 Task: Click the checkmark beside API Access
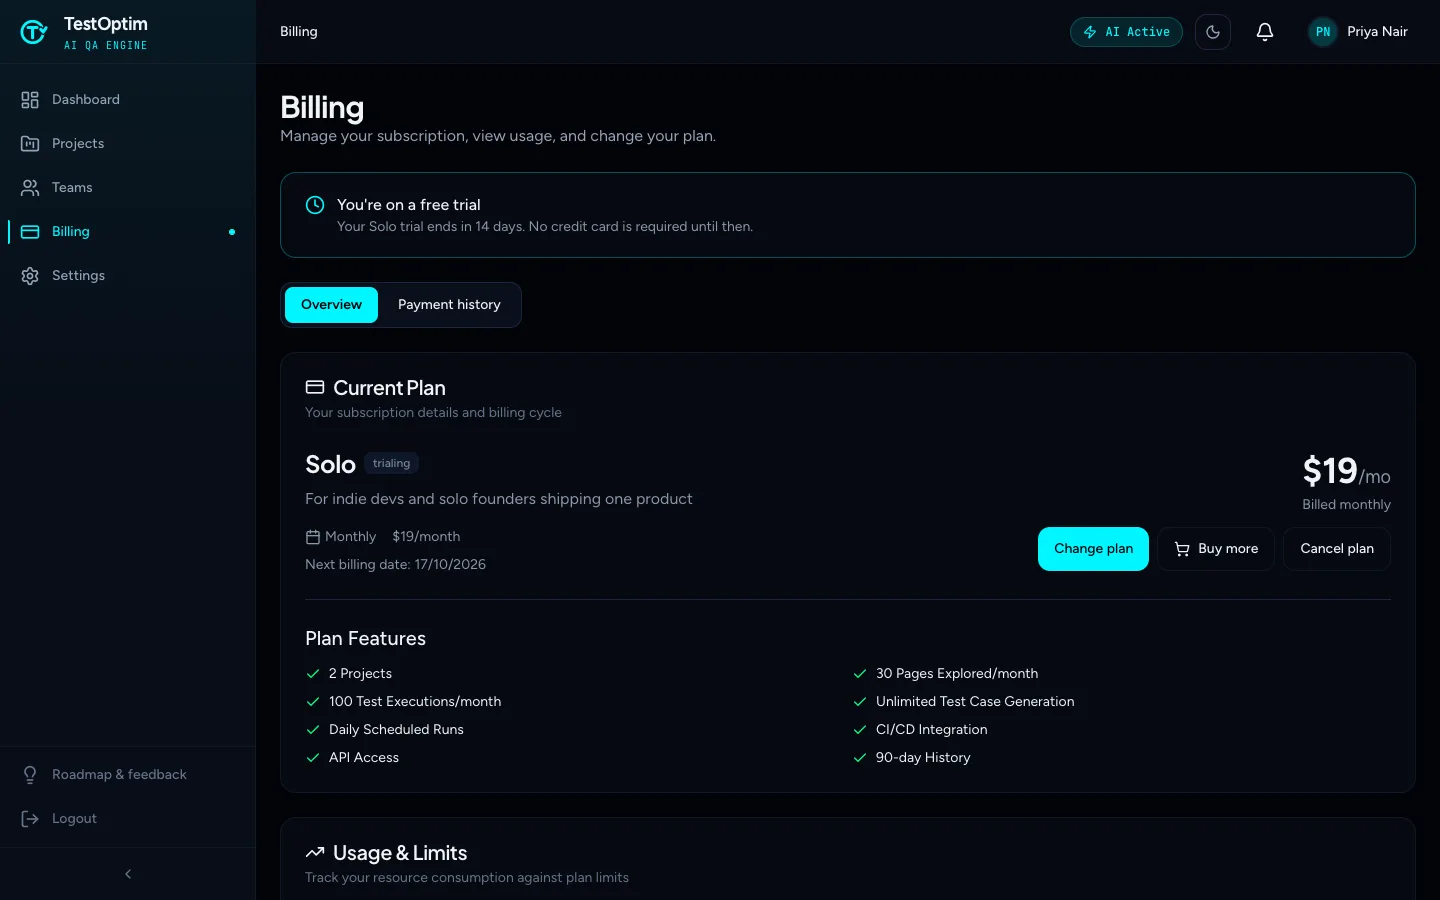click(313, 758)
